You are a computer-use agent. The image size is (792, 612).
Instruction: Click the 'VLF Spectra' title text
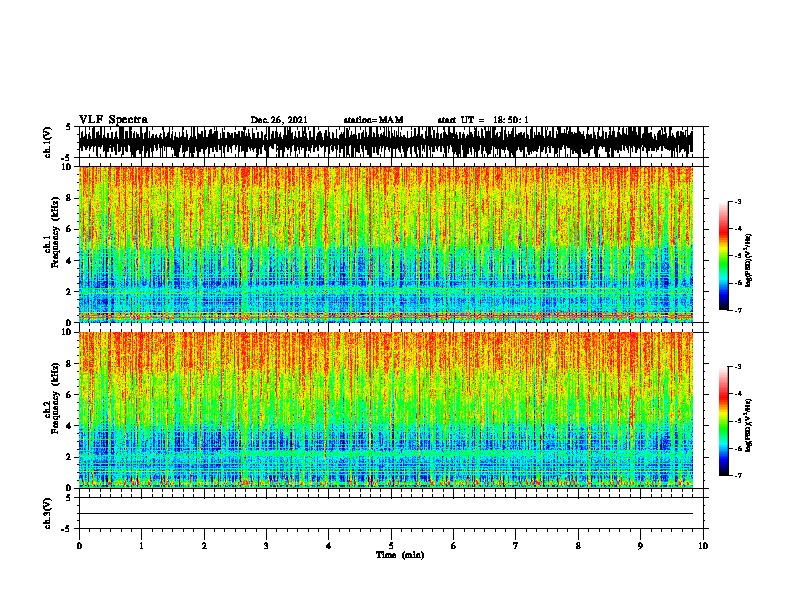(113, 120)
